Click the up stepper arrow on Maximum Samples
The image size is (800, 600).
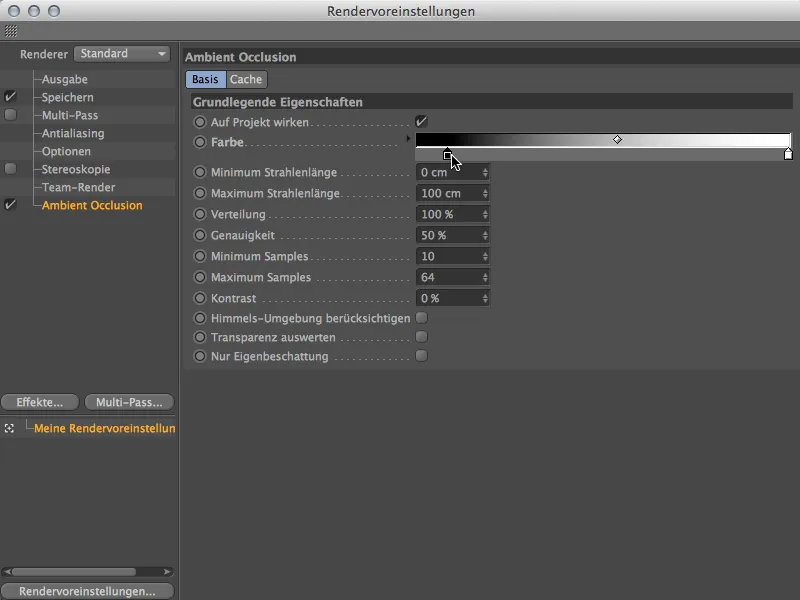484,273
